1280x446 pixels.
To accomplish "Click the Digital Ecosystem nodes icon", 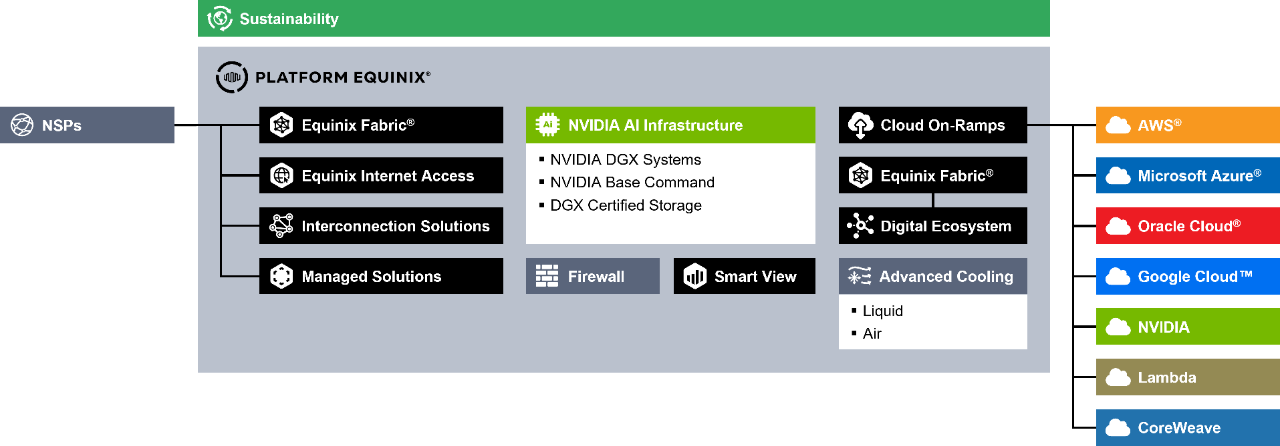I will pos(859,226).
